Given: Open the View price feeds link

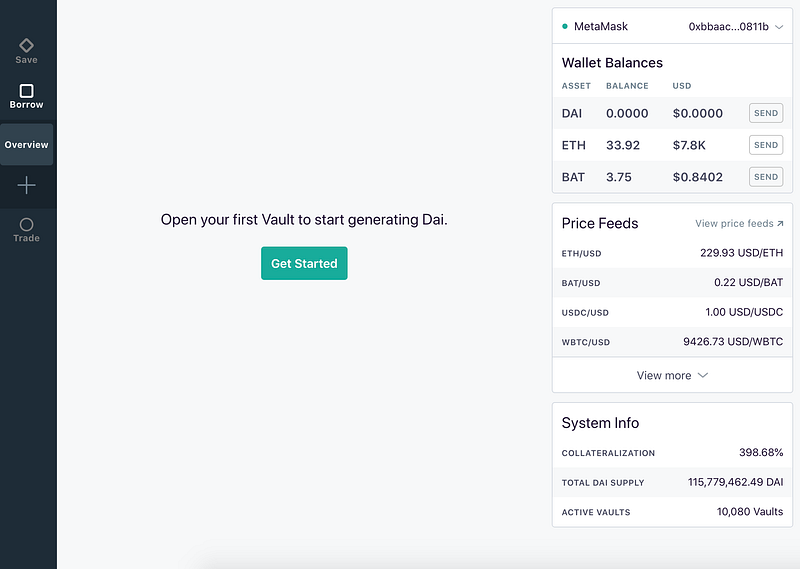Looking at the screenshot, I should [734, 224].
